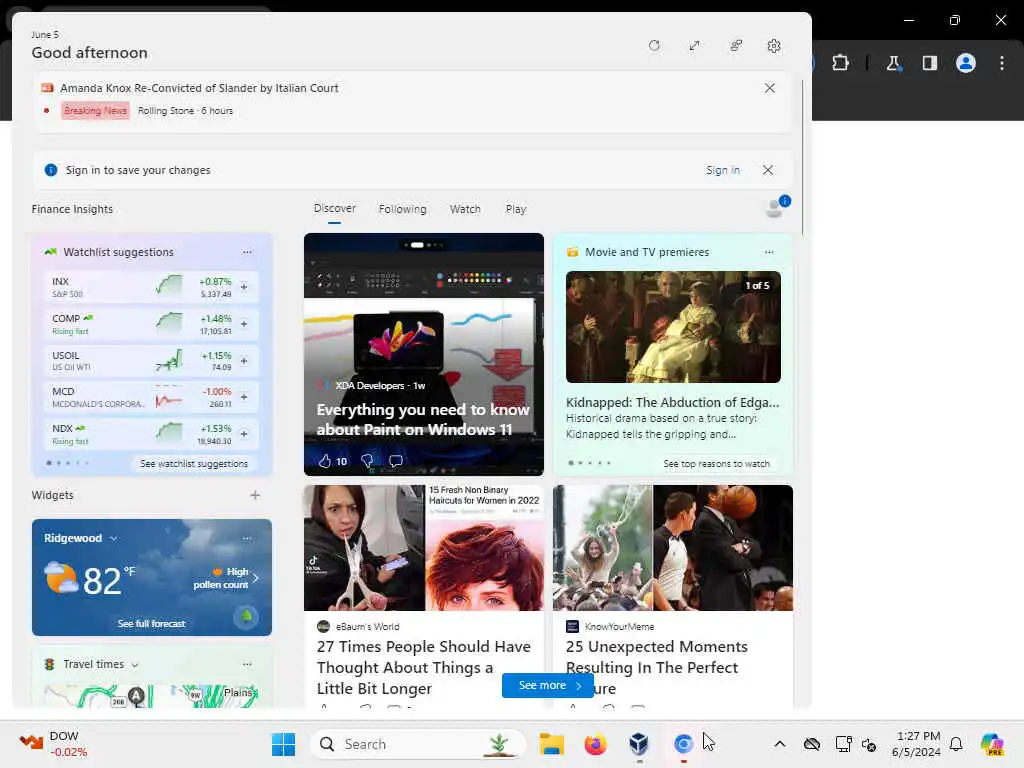Dismiss the Amanda Knox breaking news banner
Image resolution: width=1024 pixels, height=768 pixels.
pyautogui.click(x=769, y=88)
